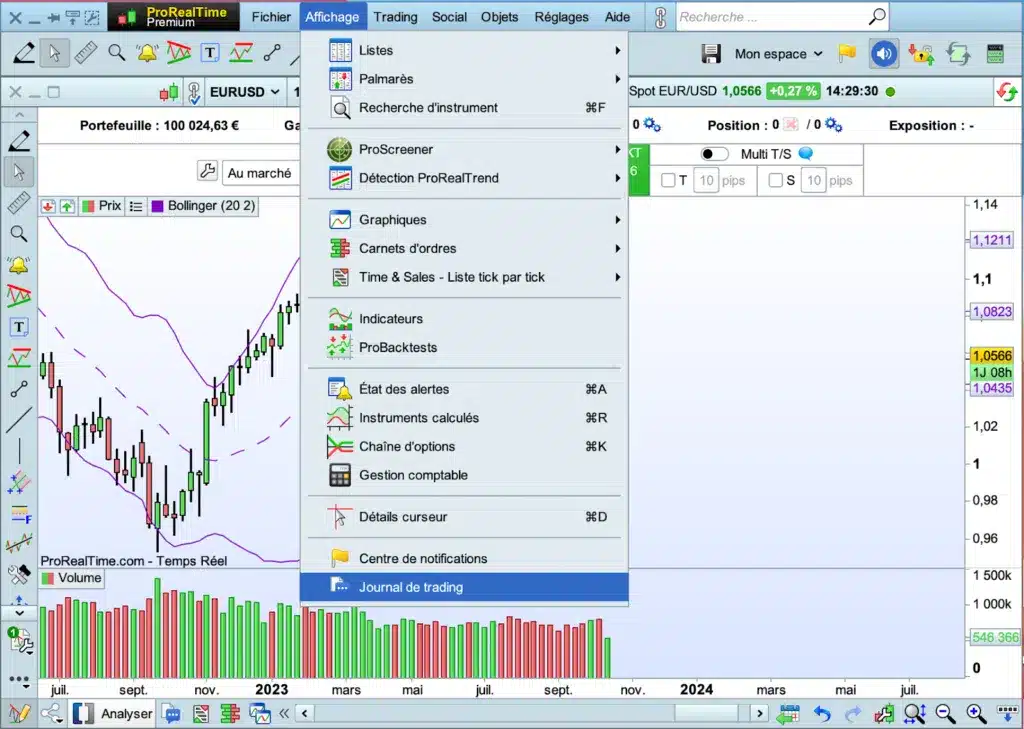Image resolution: width=1024 pixels, height=729 pixels.
Task: Select the ruler measurement tool in left sidebar
Action: click(18, 203)
